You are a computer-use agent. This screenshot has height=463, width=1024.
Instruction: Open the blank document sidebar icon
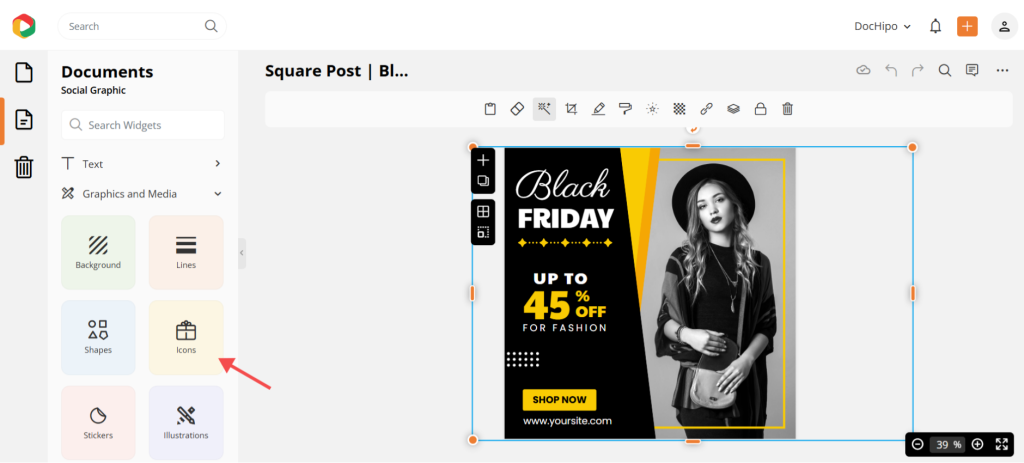[24, 72]
